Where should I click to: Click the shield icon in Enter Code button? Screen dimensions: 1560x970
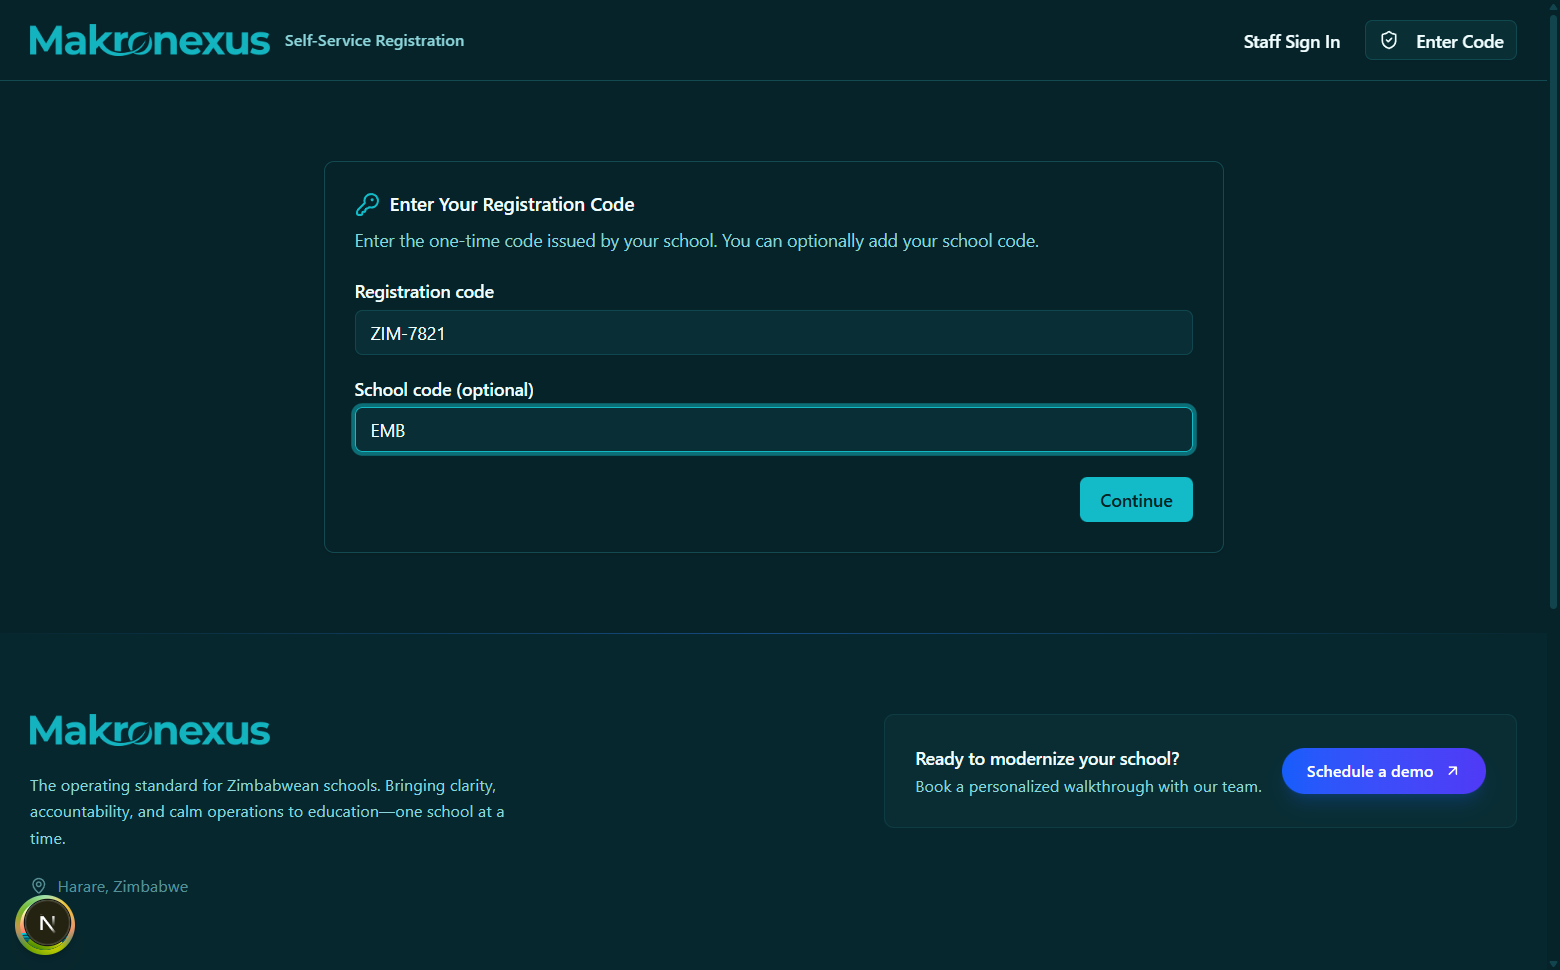[1389, 40]
